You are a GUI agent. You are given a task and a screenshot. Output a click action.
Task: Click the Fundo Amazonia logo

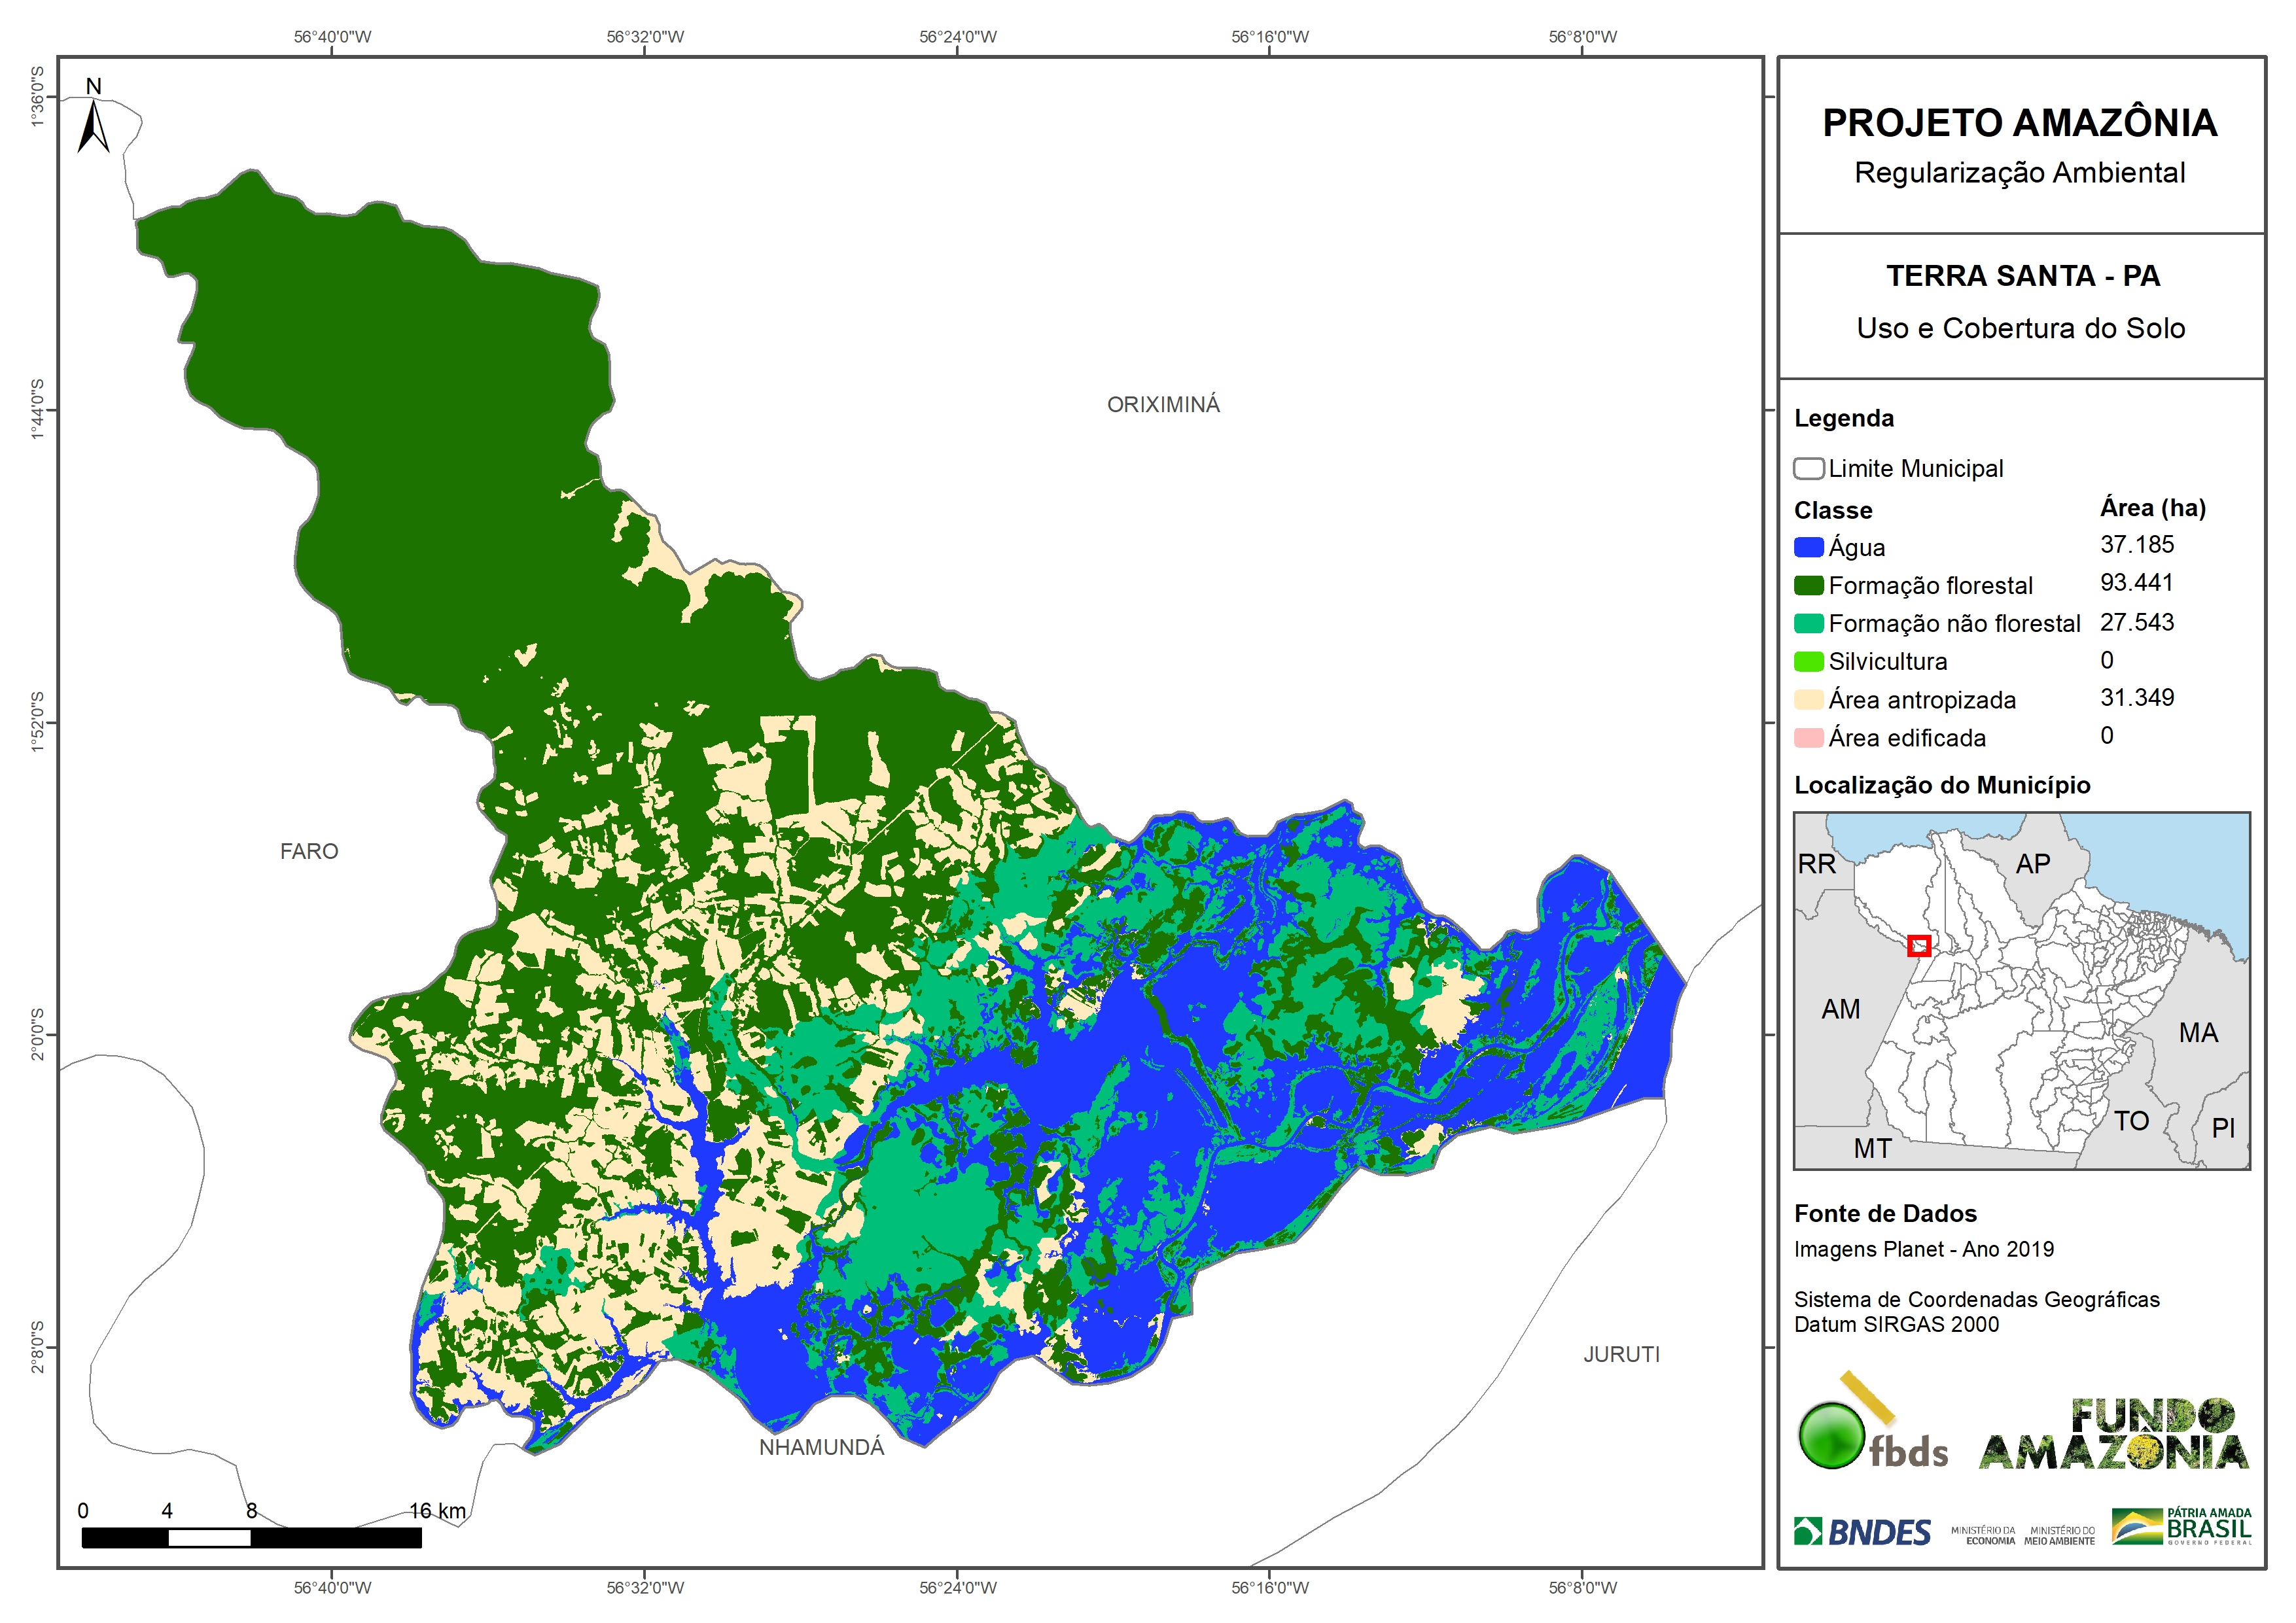tap(2113, 1435)
